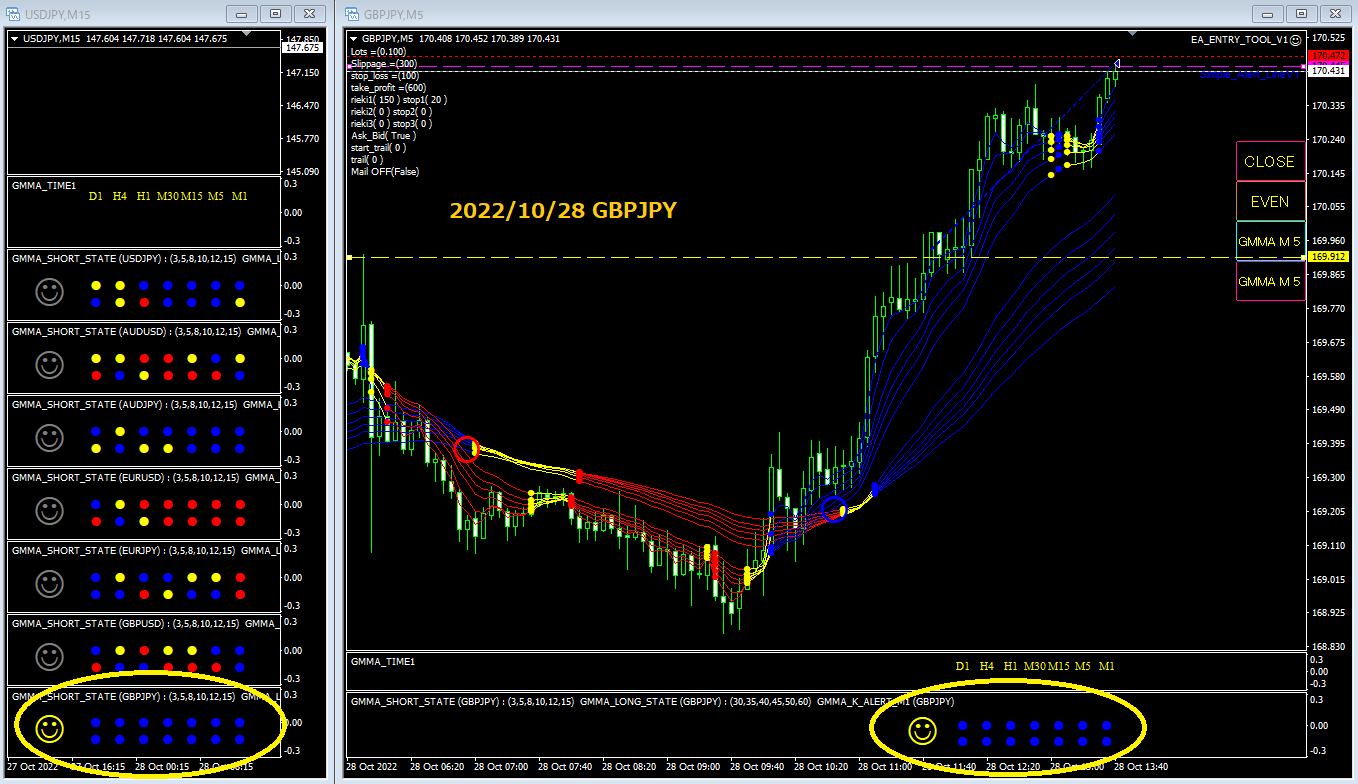The width and height of the screenshot is (1358, 784).
Task: Click M1 label in GBPJPY window's GMMA_TIME1
Action: point(1107,666)
